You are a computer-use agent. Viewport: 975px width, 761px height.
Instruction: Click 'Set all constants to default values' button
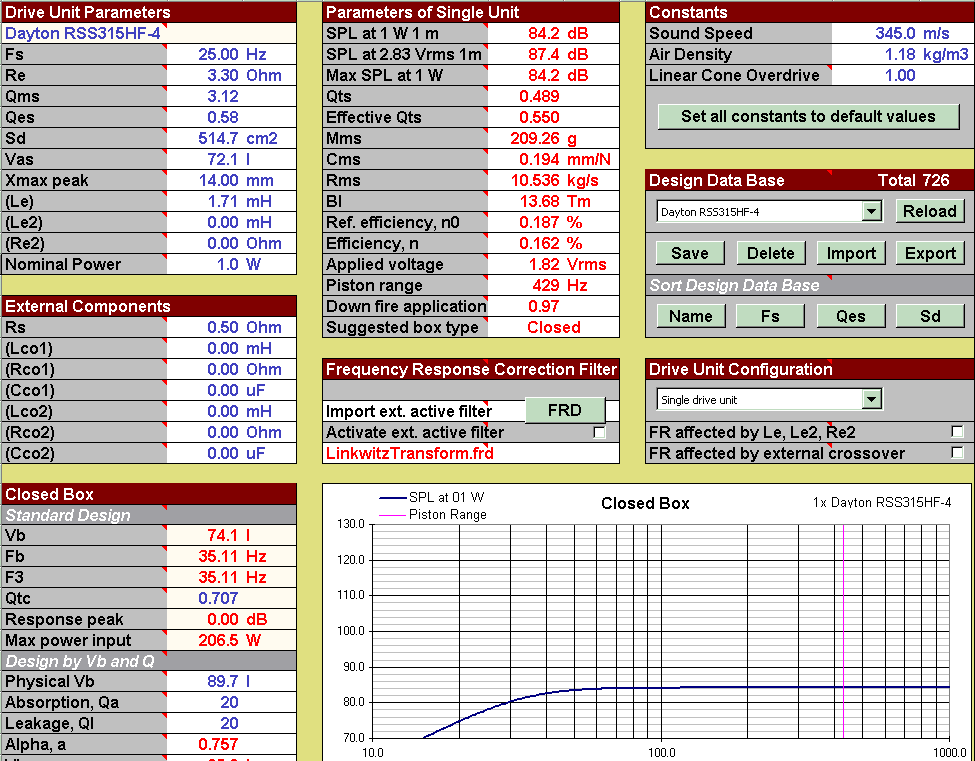click(808, 117)
